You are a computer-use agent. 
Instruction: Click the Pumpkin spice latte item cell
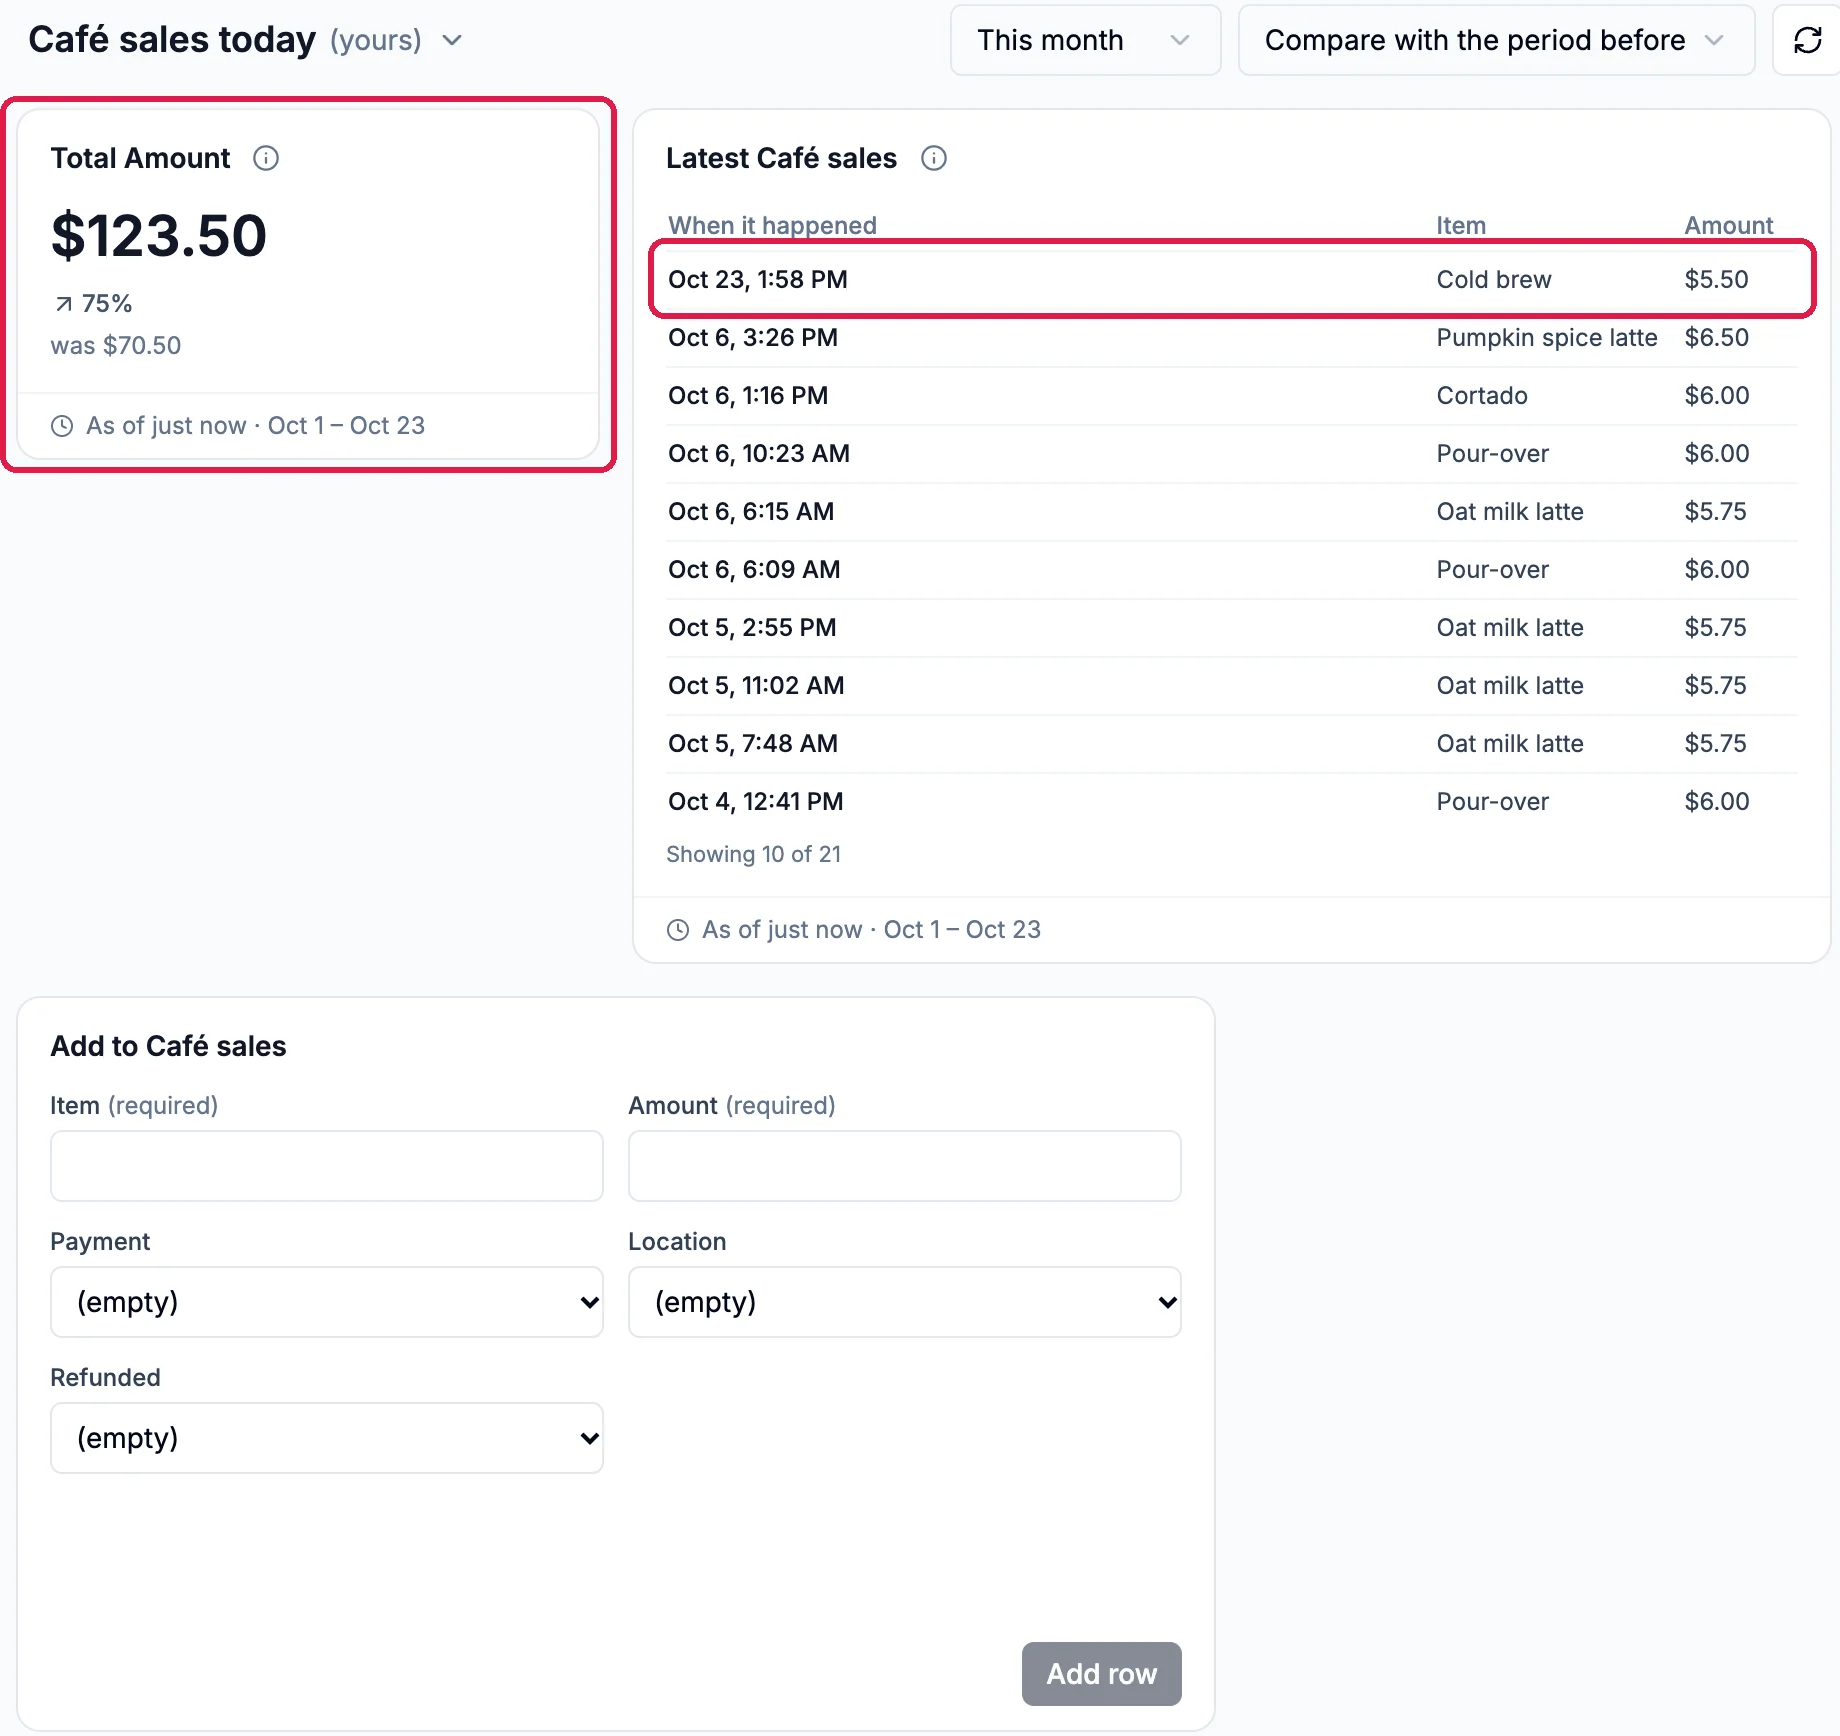point(1547,338)
